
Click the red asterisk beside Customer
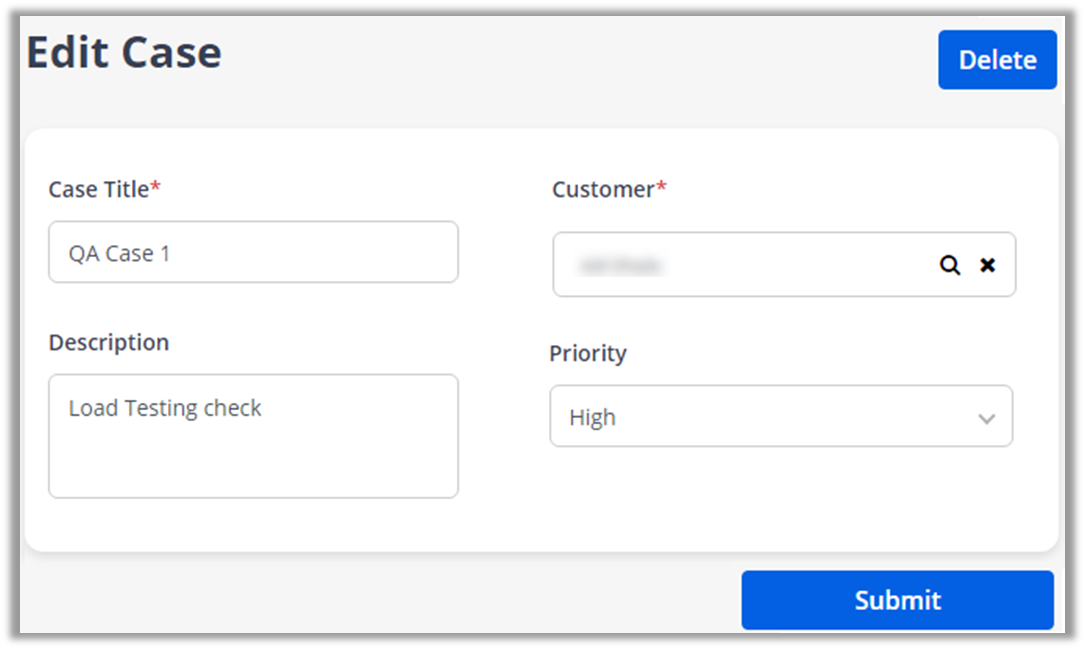(x=661, y=187)
